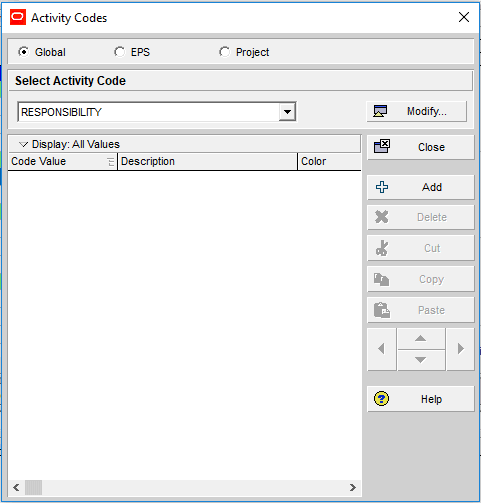481x503 pixels.
Task: Click the horizontal scrollbar thumb
Action: click(x=34, y=488)
